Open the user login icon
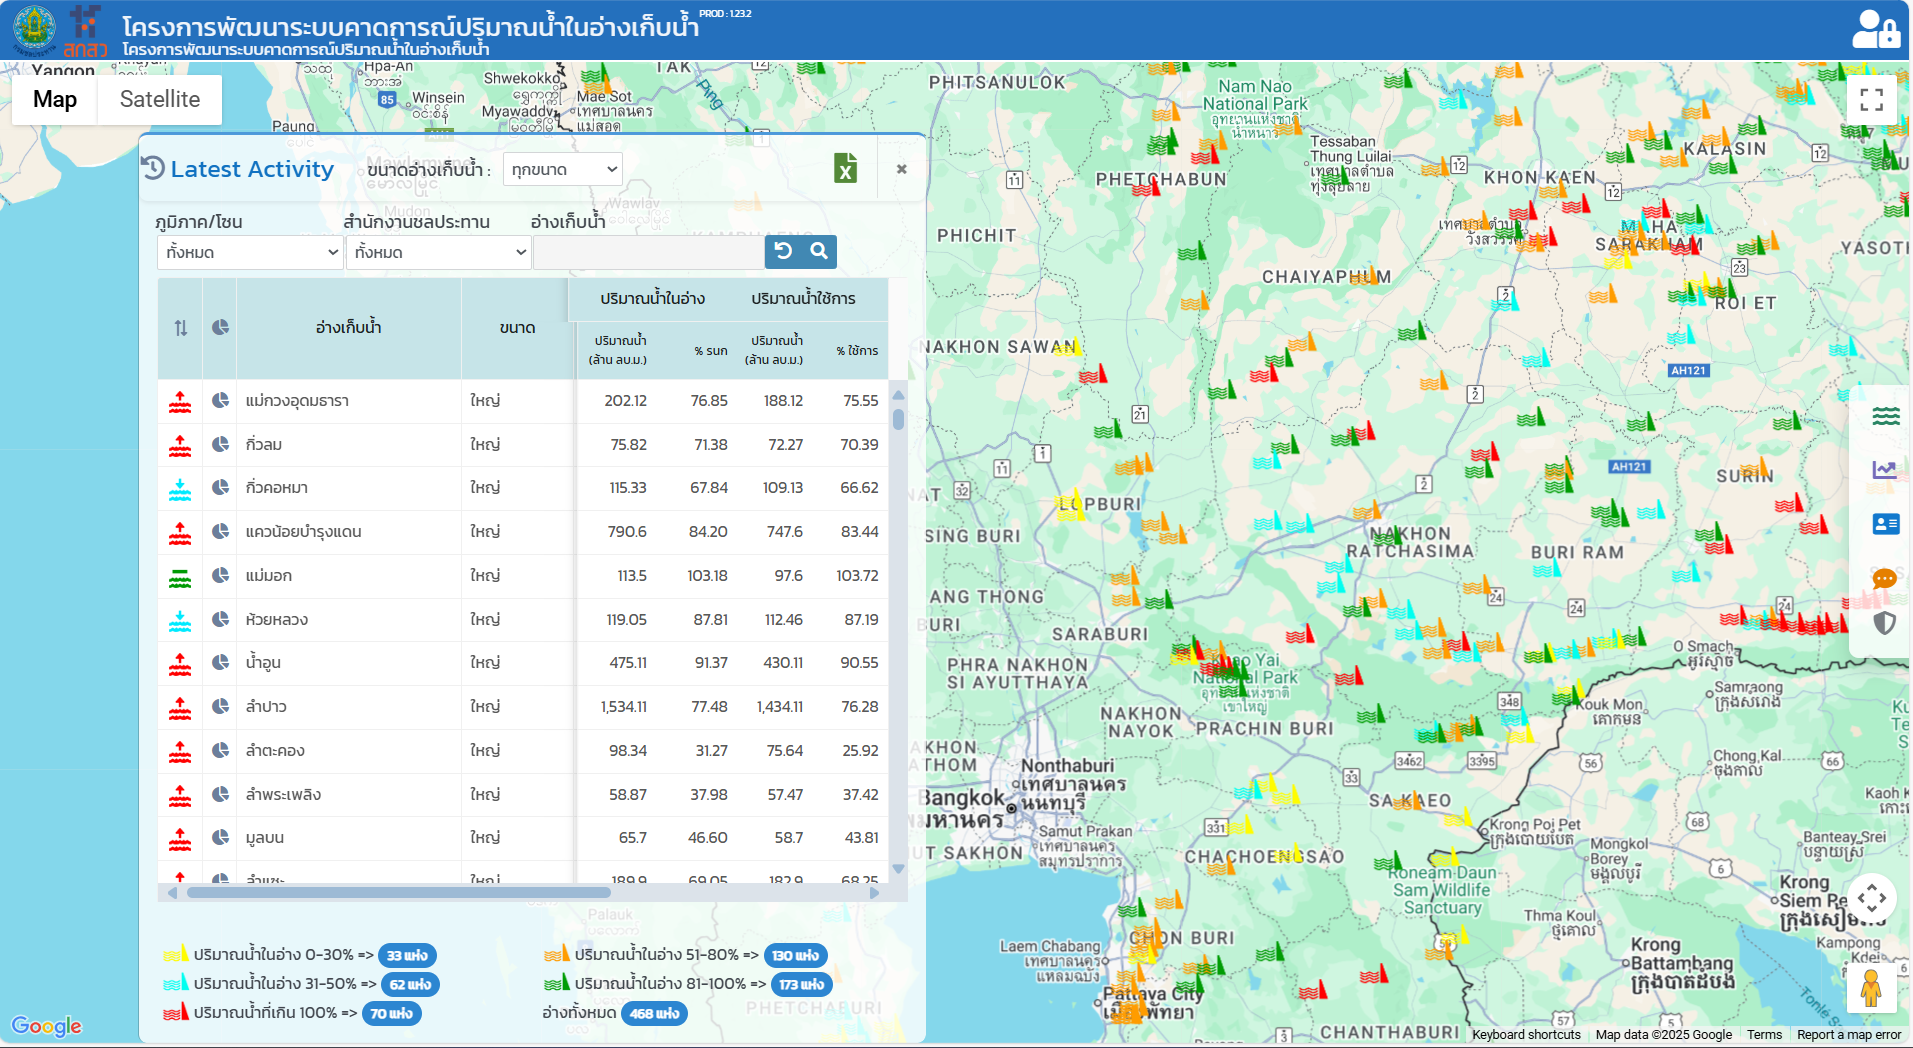Screen dimensions: 1913x1048 coord(1875,29)
